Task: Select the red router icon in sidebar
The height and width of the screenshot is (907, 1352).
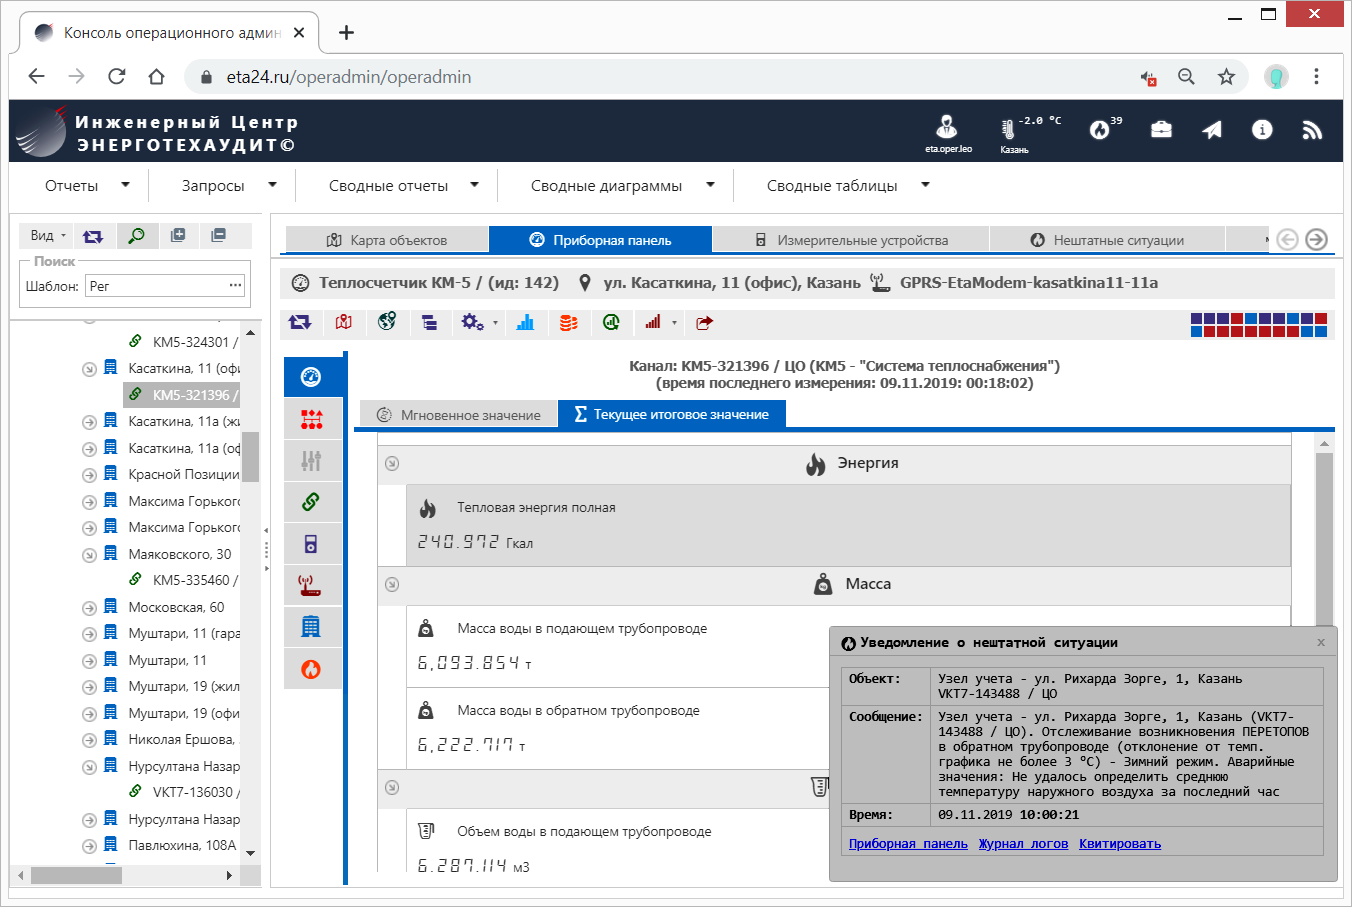Action: [311, 585]
